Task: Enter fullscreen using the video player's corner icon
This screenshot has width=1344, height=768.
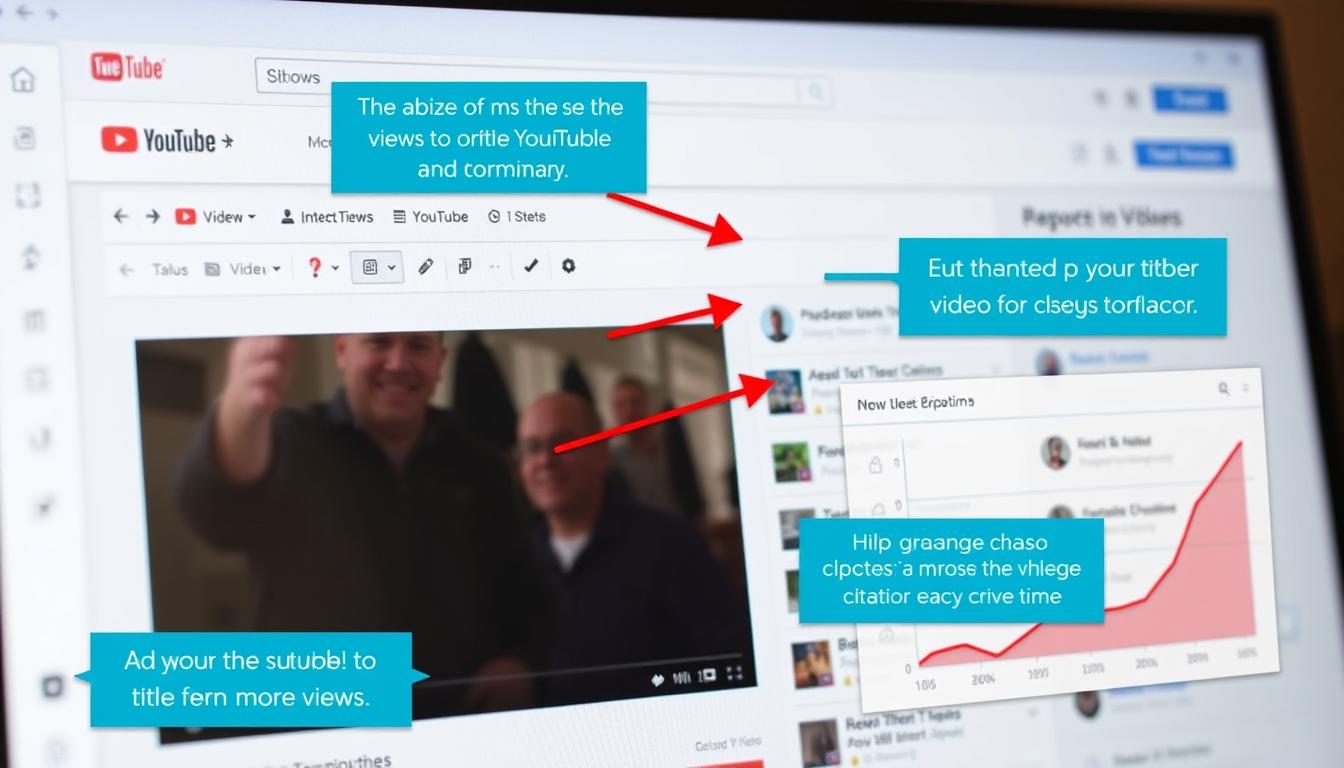Action: tap(734, 674)
